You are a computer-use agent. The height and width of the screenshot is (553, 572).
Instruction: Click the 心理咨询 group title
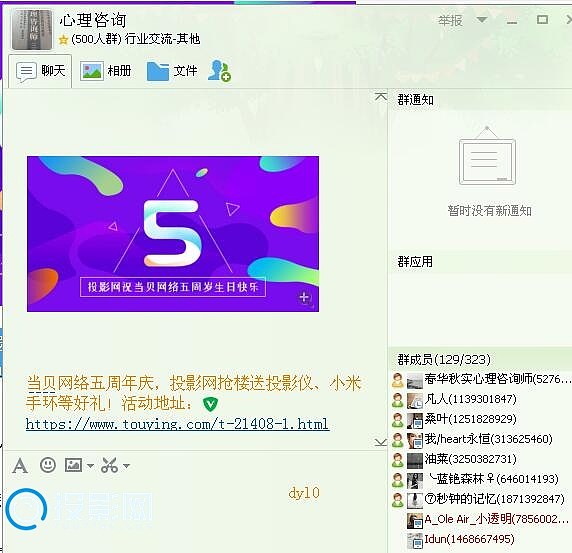[93, 20]
